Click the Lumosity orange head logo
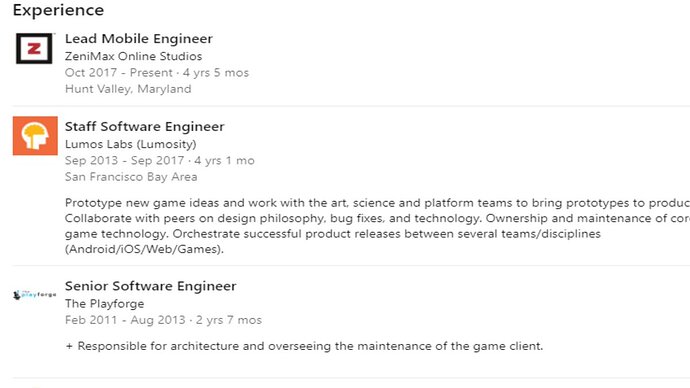Viewport: 690px width, 388px height. pyautogui.click(x=35, y=136)
